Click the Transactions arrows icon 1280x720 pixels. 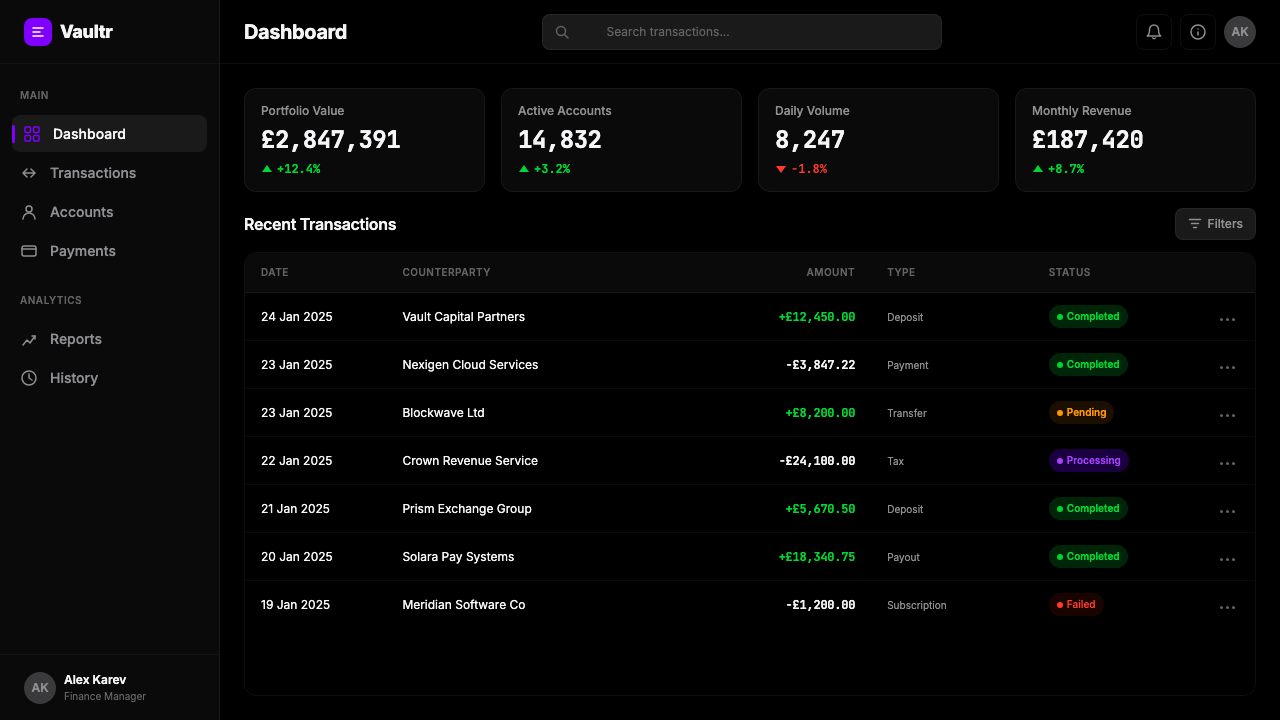29,173
